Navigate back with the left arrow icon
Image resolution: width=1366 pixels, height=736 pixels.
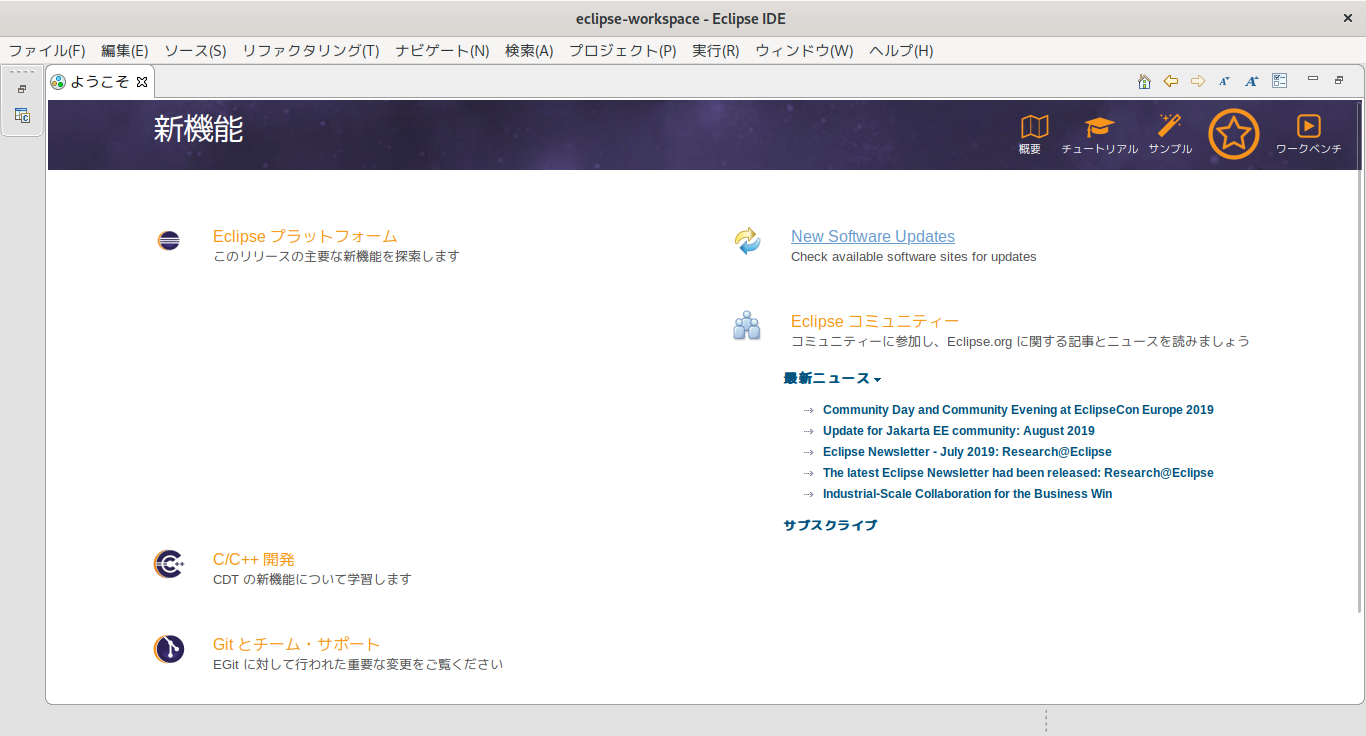1171,81
